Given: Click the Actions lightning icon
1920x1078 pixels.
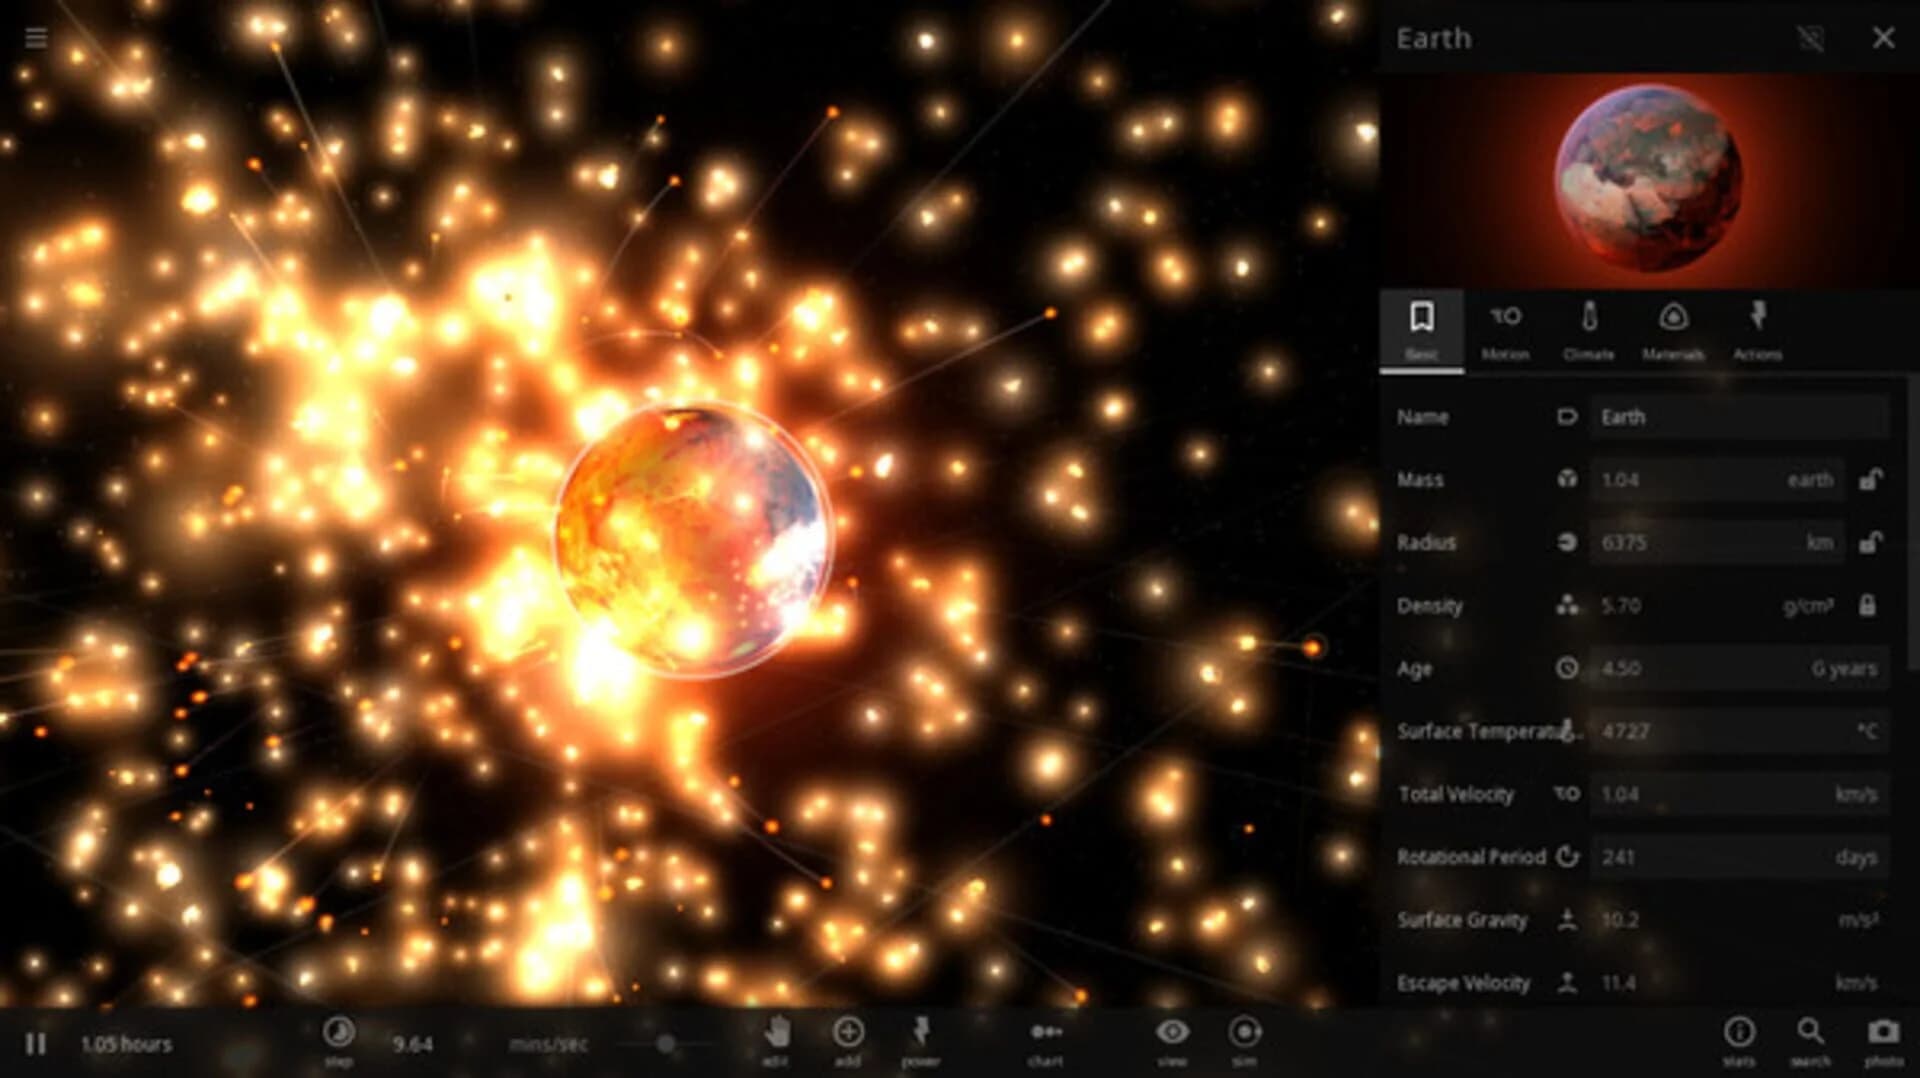Looking at the screenshot, I should point(1757,322).
